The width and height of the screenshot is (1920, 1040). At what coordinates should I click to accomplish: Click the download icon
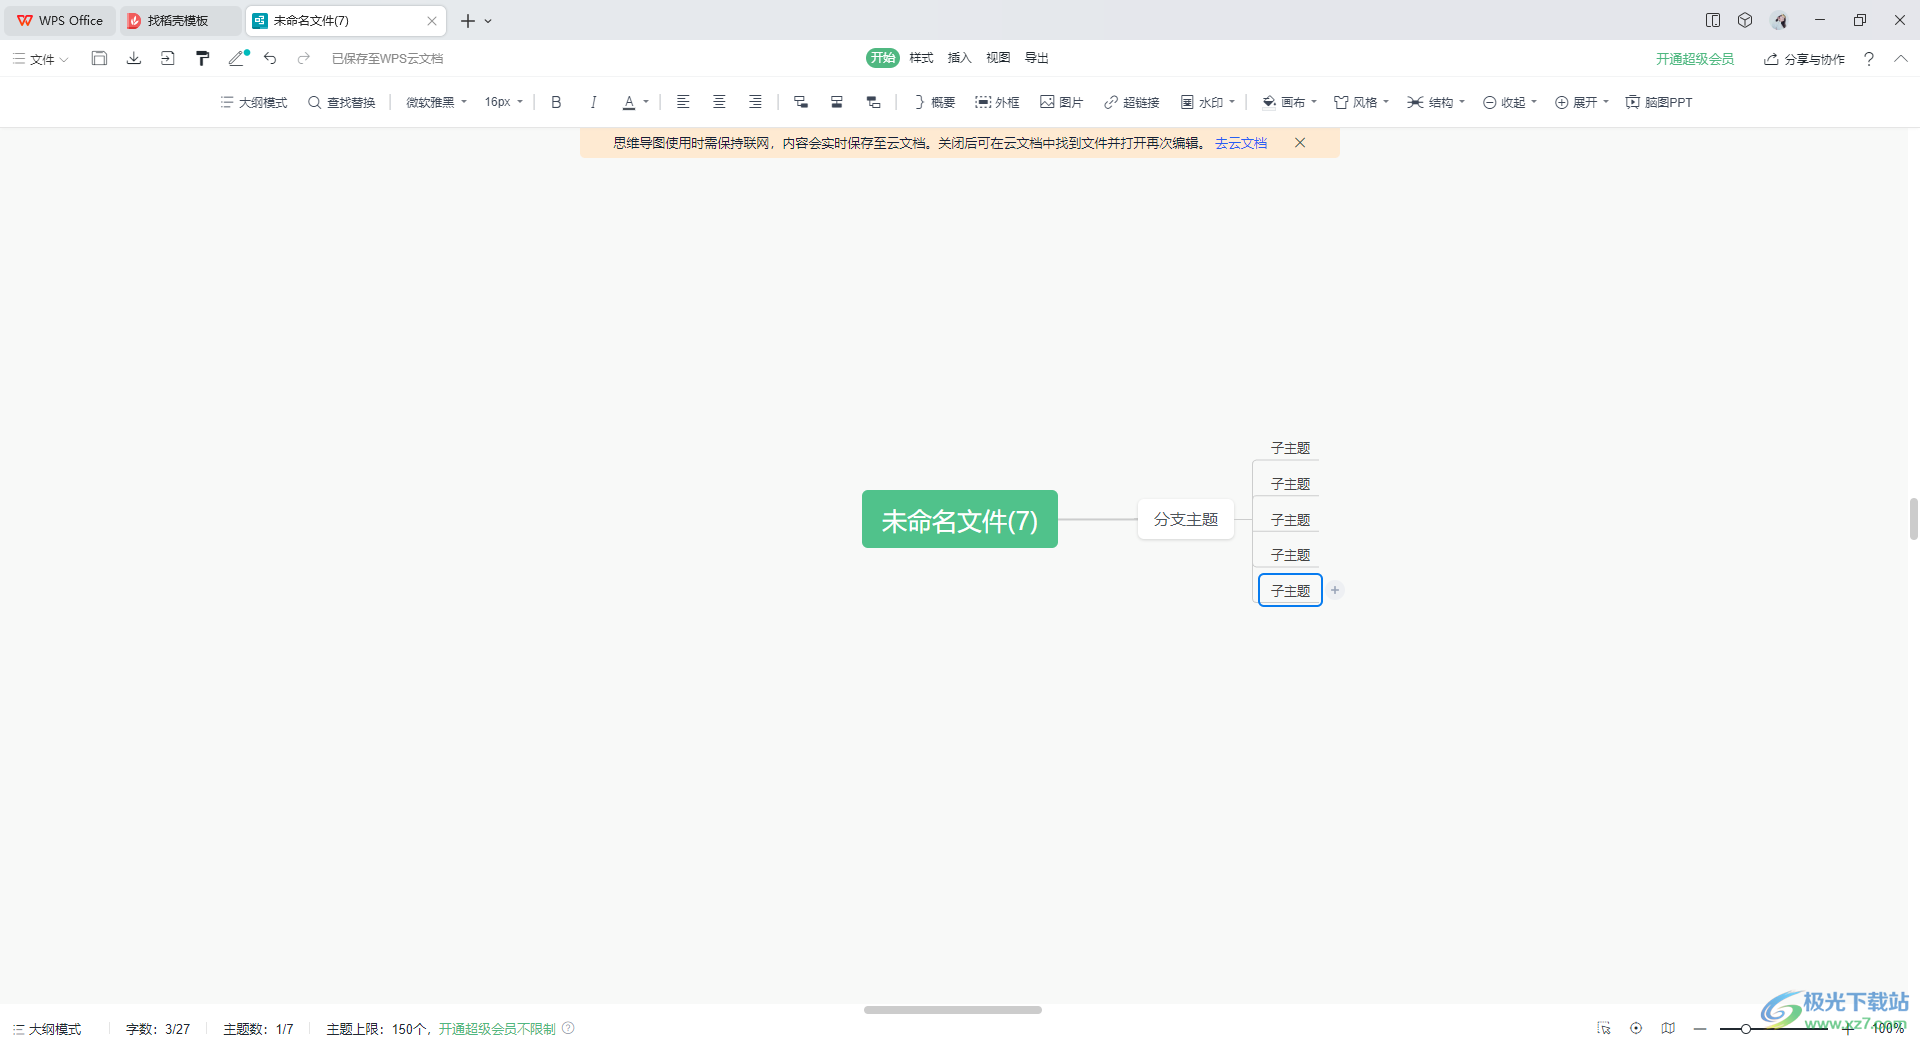click(x=134, y=58)
